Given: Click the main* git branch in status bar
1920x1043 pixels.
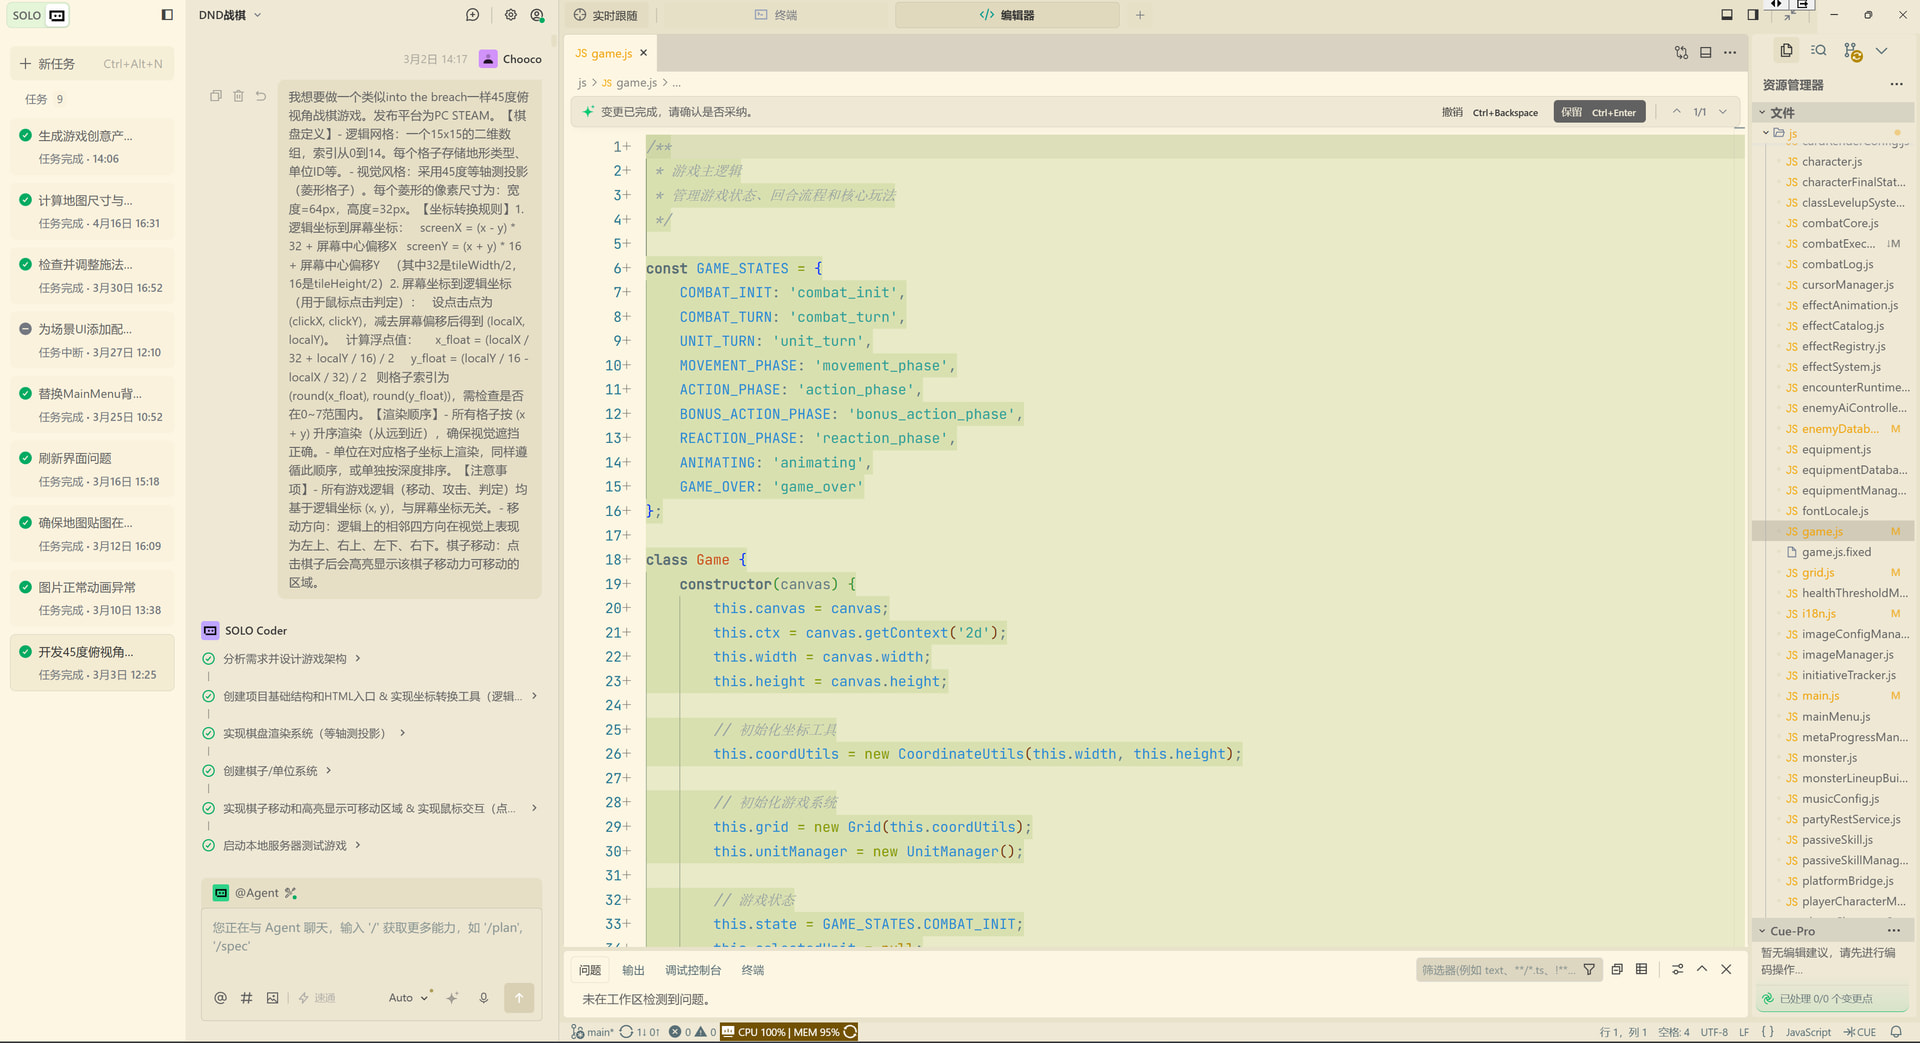Looking at the screenshot, I should coord(593,1032).
